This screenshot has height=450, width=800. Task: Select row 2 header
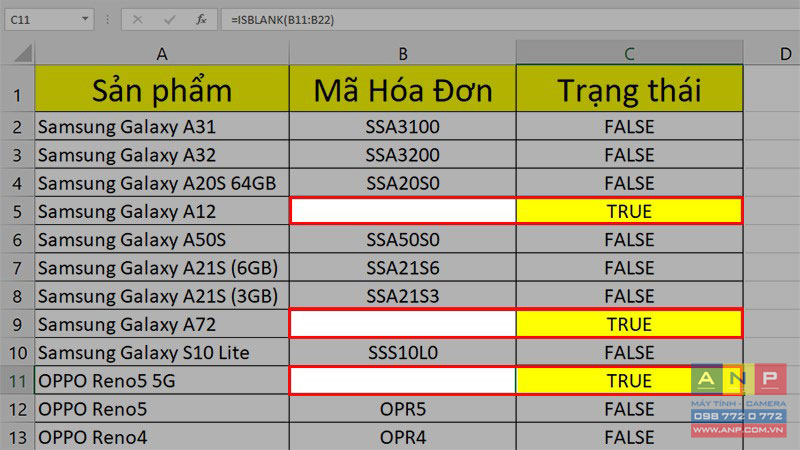(17, 127)
